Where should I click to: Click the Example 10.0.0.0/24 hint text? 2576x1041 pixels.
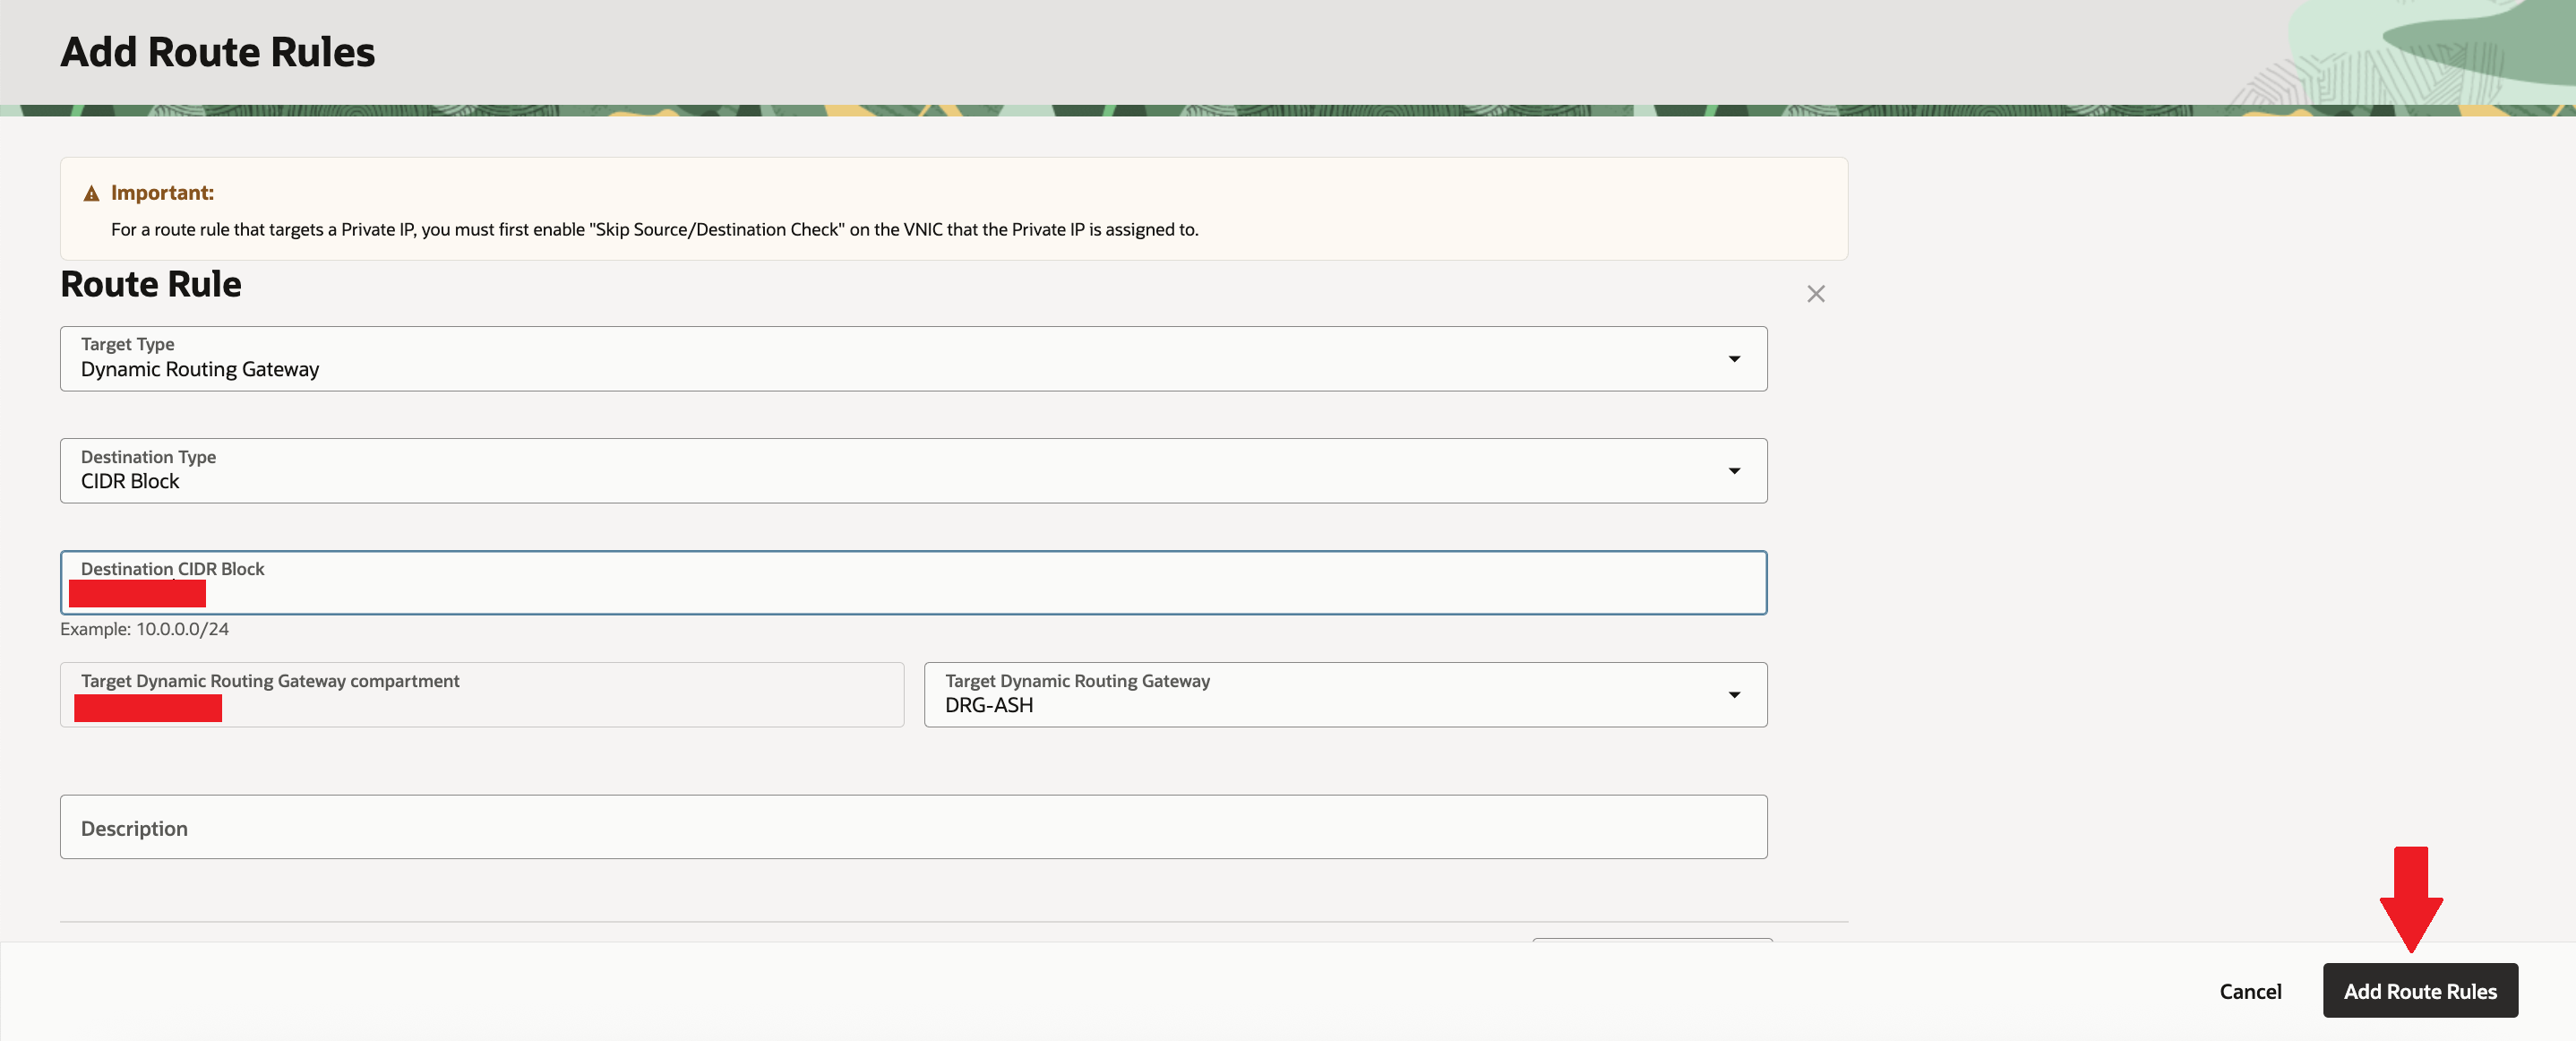pos(145,629)
